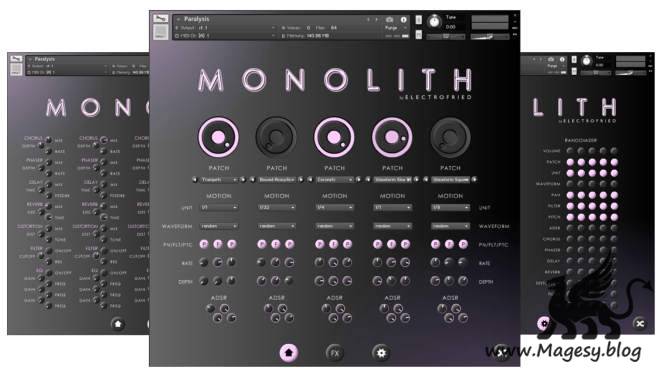Enable the second patch layer ring
The width and height of the screenshot is (660, 368).
point(276,137)
